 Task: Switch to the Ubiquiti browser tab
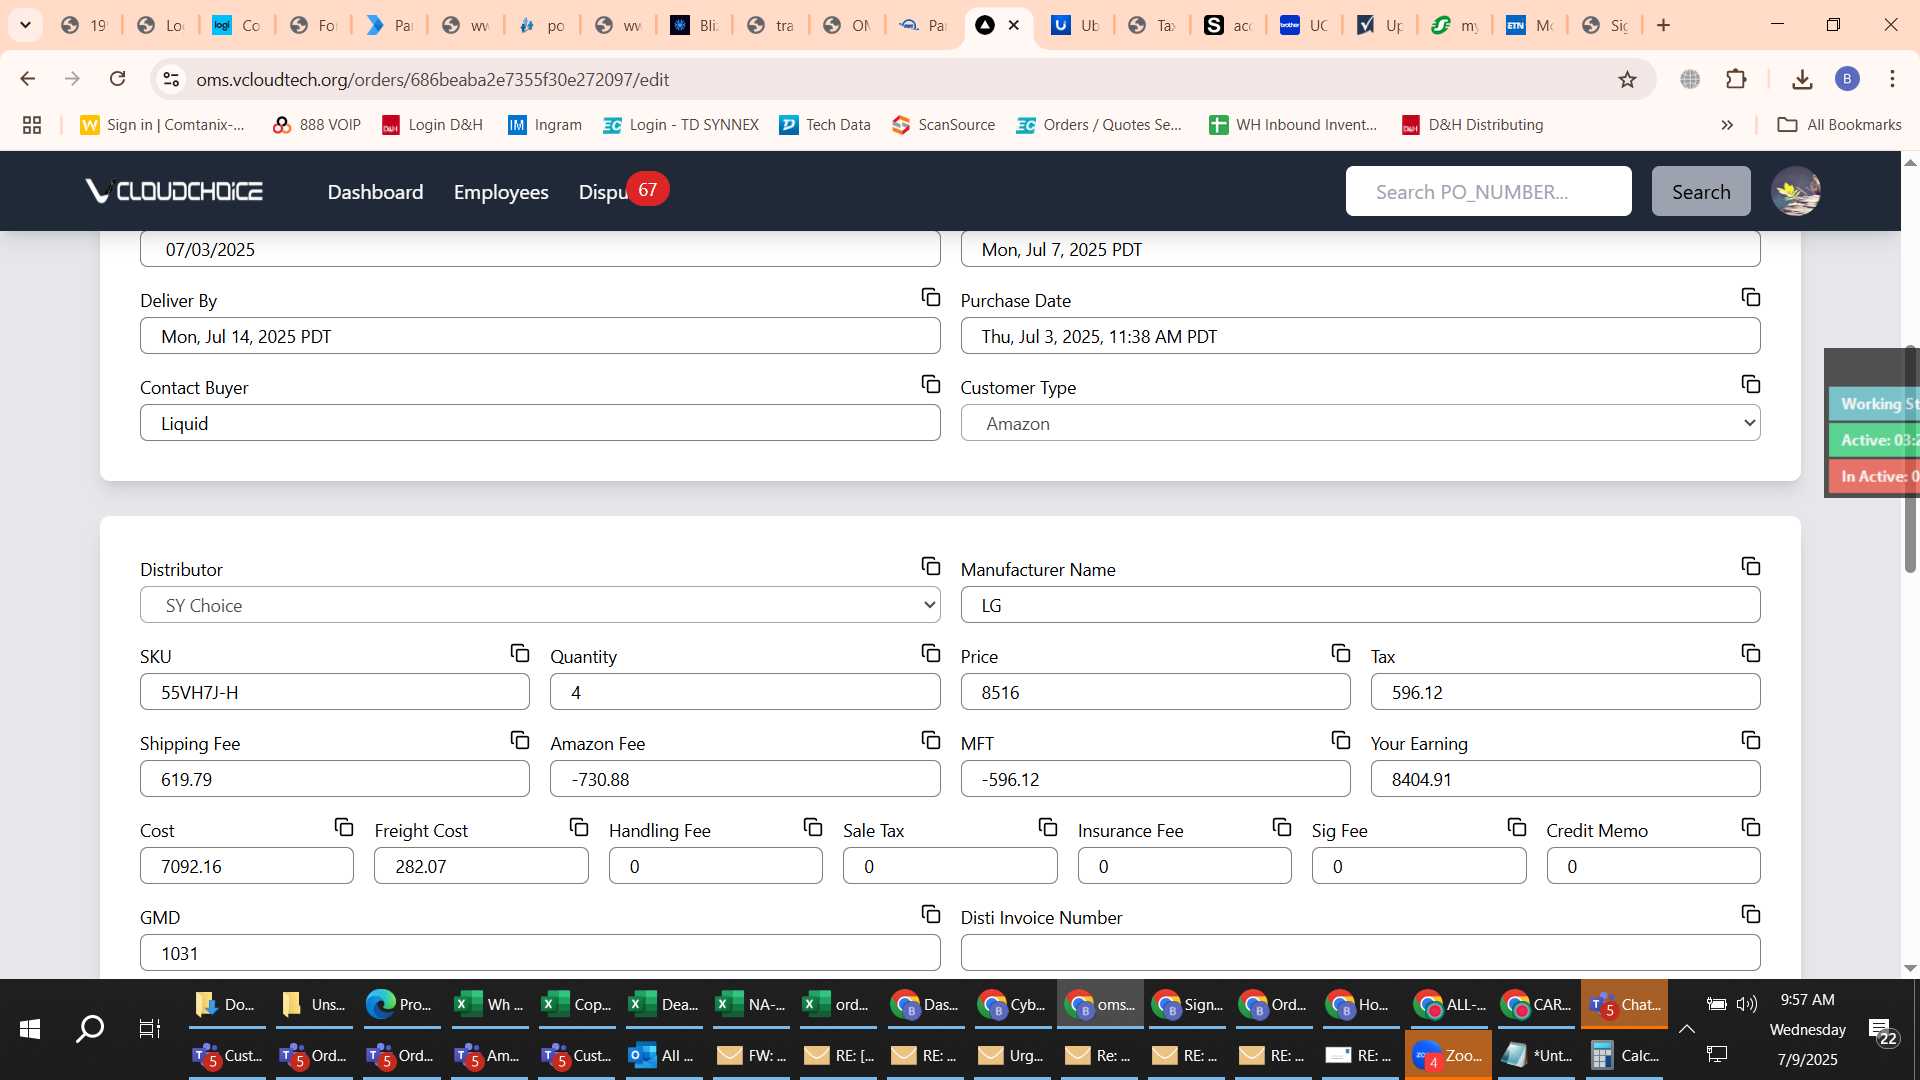pyautogui.click(x=1077, y=25)
